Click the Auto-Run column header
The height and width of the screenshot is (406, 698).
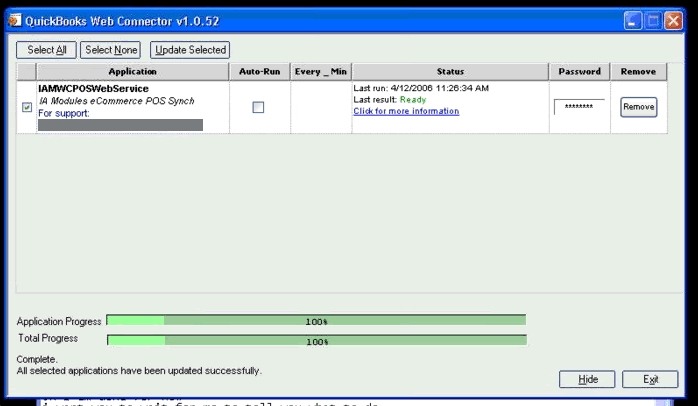click(260, 72)
